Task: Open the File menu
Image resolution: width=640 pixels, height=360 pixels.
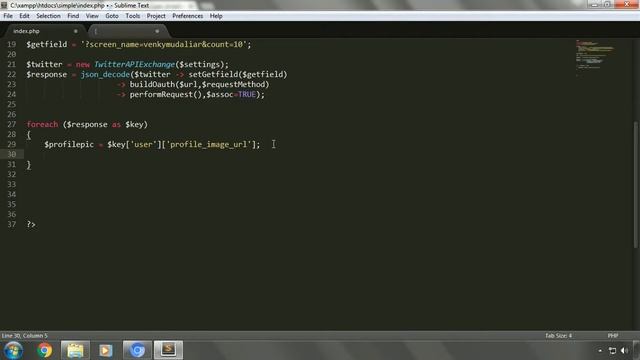Action: point(8,16)
